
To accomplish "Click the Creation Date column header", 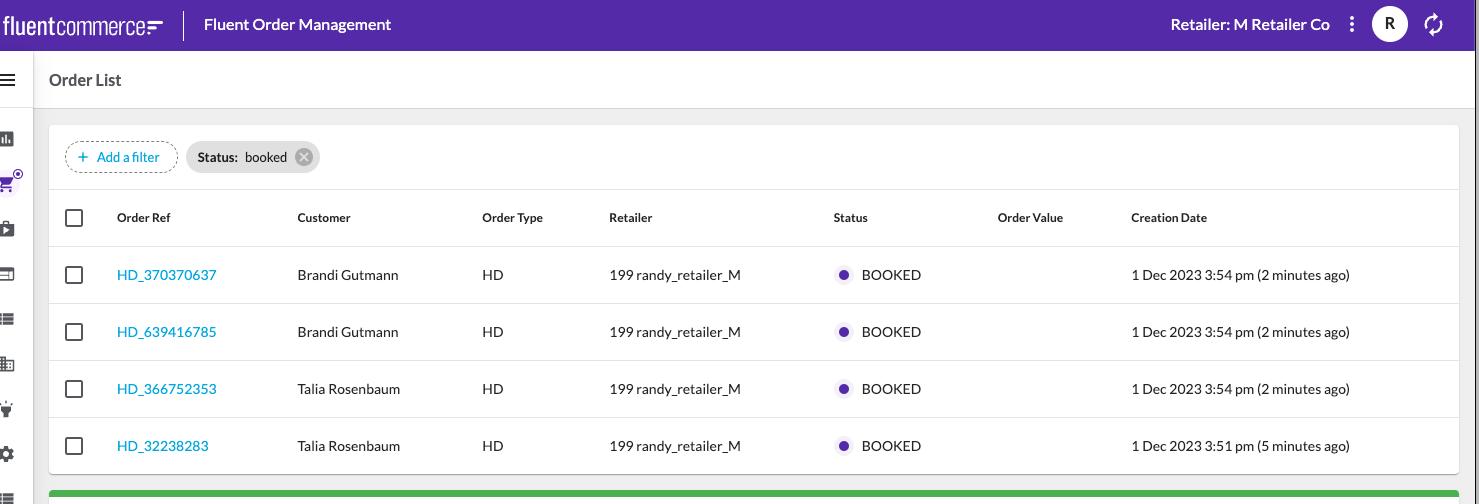I will point(1168,218).
